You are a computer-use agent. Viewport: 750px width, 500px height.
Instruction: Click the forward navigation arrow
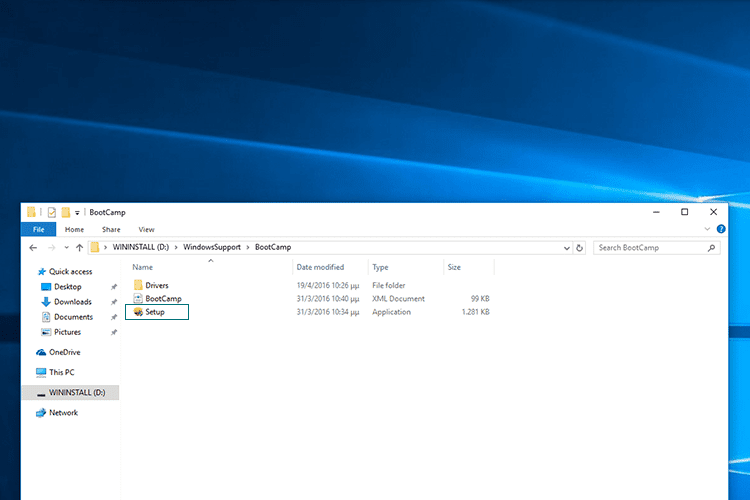point(52,248)
